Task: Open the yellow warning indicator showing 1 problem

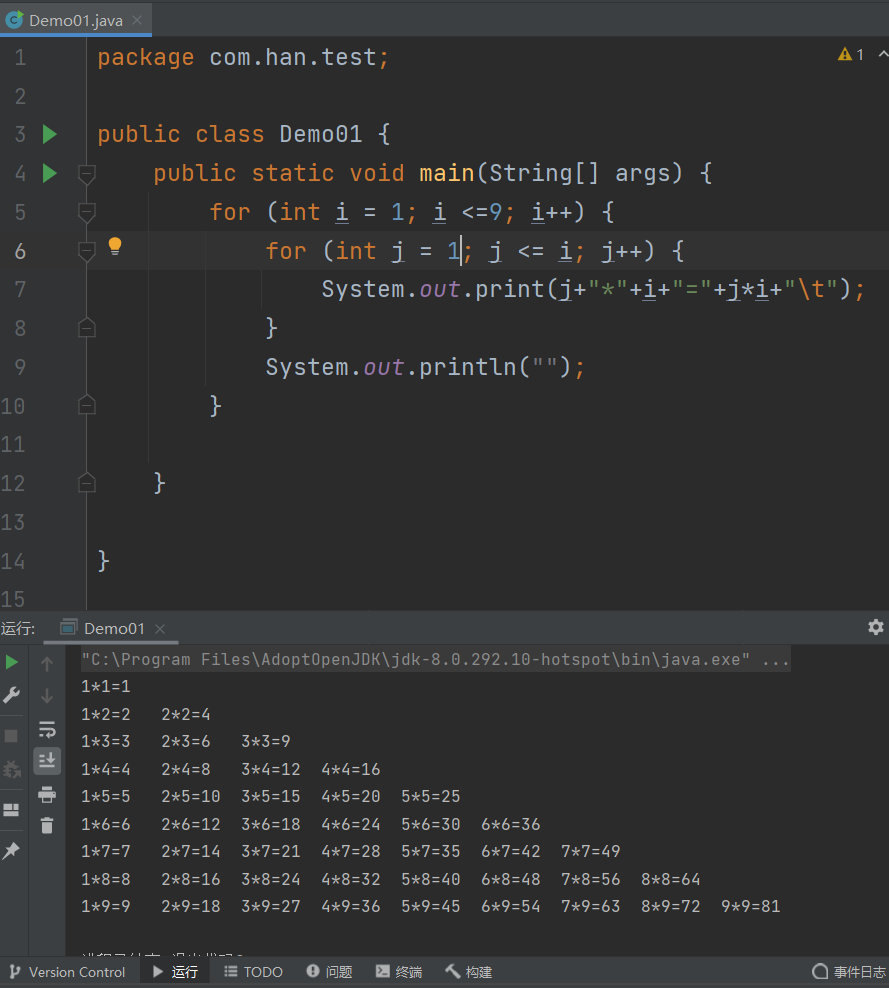Action: tap(851, 55)
